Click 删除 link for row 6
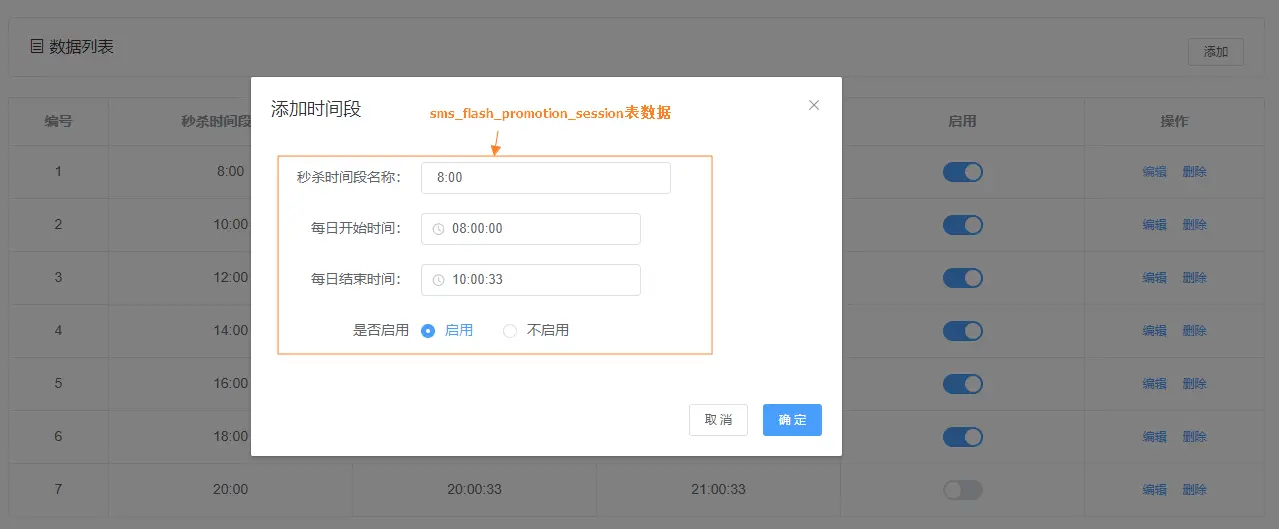This screenshot has height=529, width=1279. 1195,437
